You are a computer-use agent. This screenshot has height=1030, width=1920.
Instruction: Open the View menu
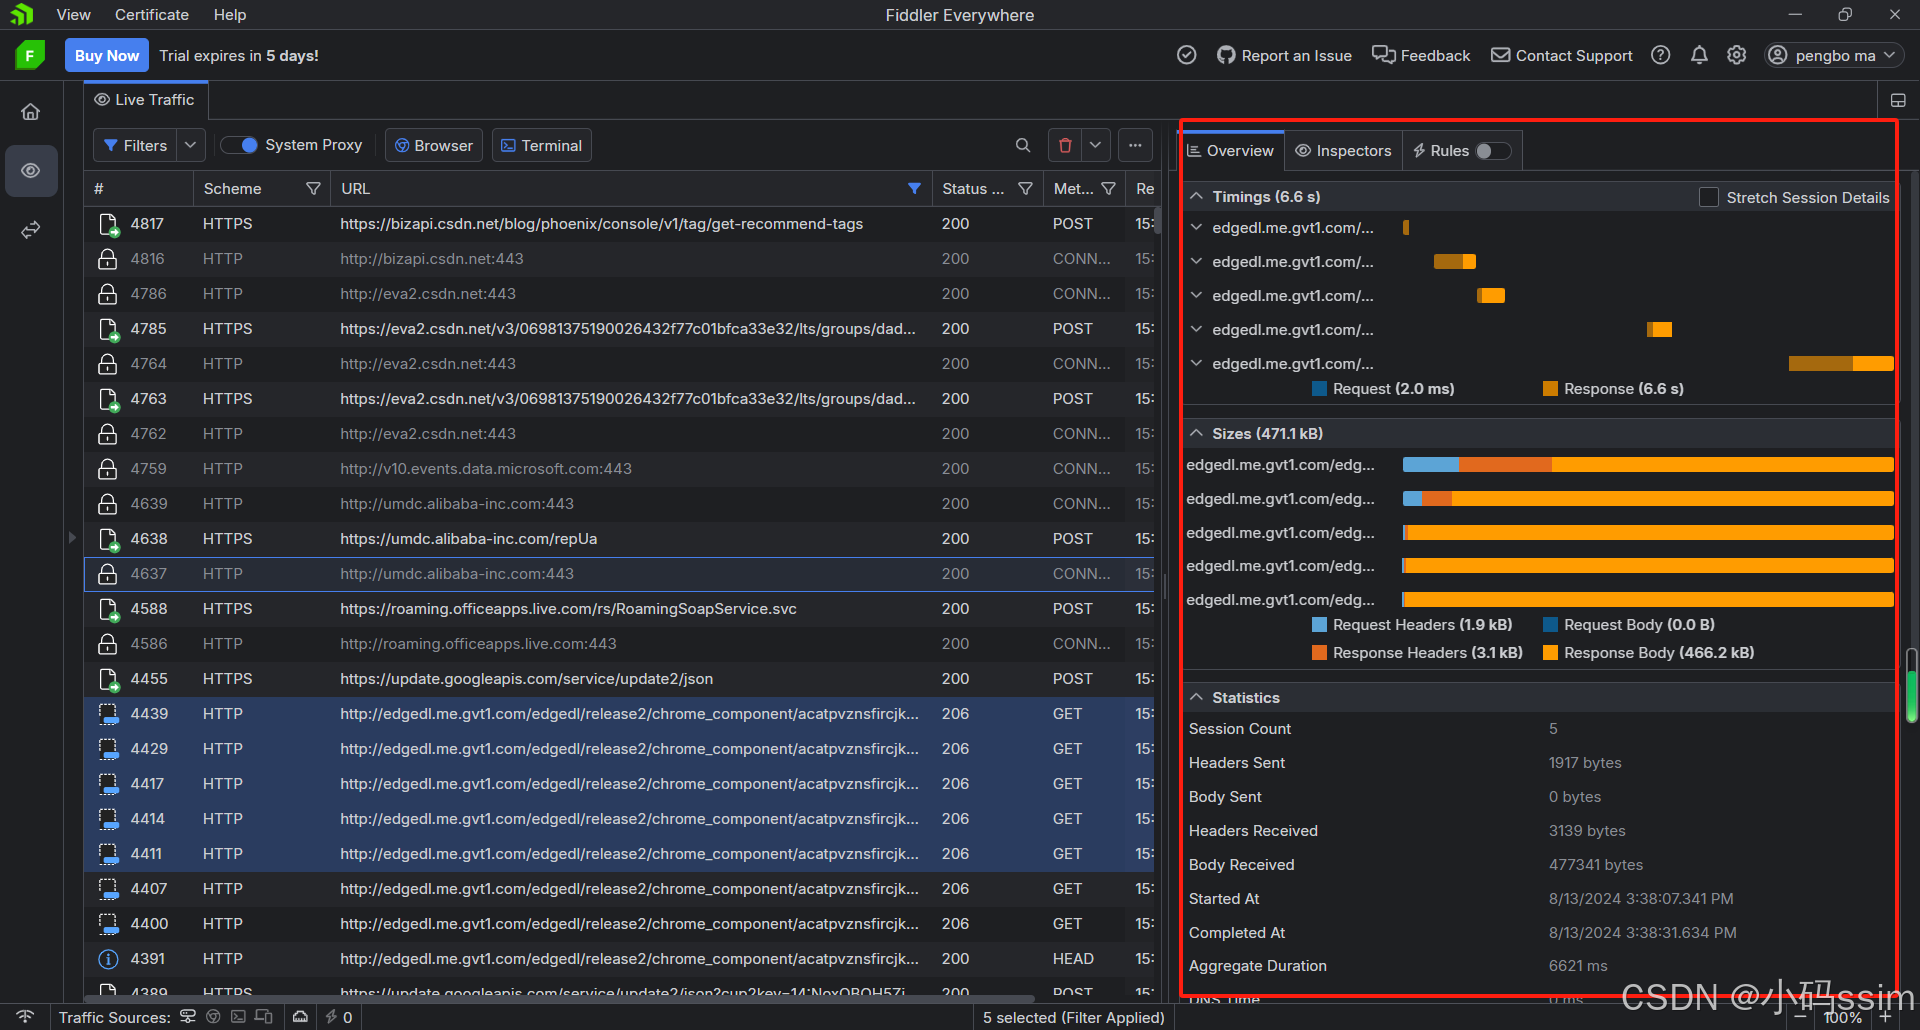[73, 15]
